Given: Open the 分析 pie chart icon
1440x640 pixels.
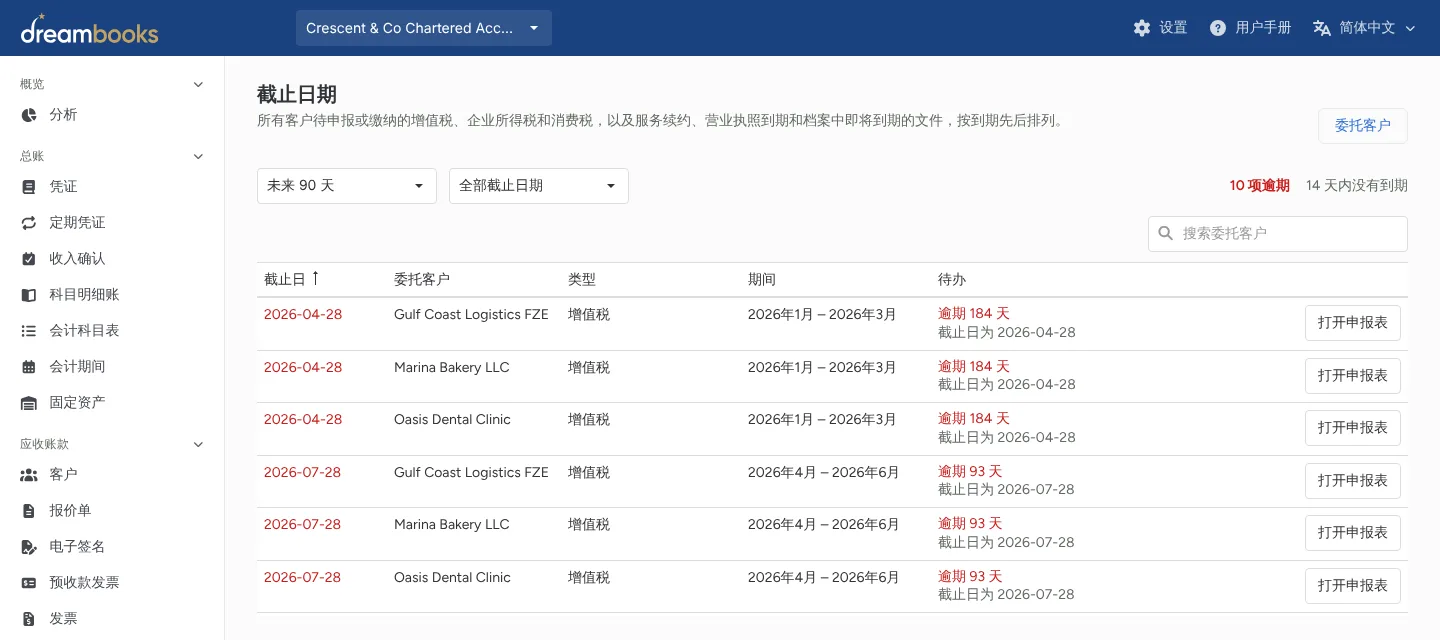Looking at the screenshot, I should [x=29, y=115].
